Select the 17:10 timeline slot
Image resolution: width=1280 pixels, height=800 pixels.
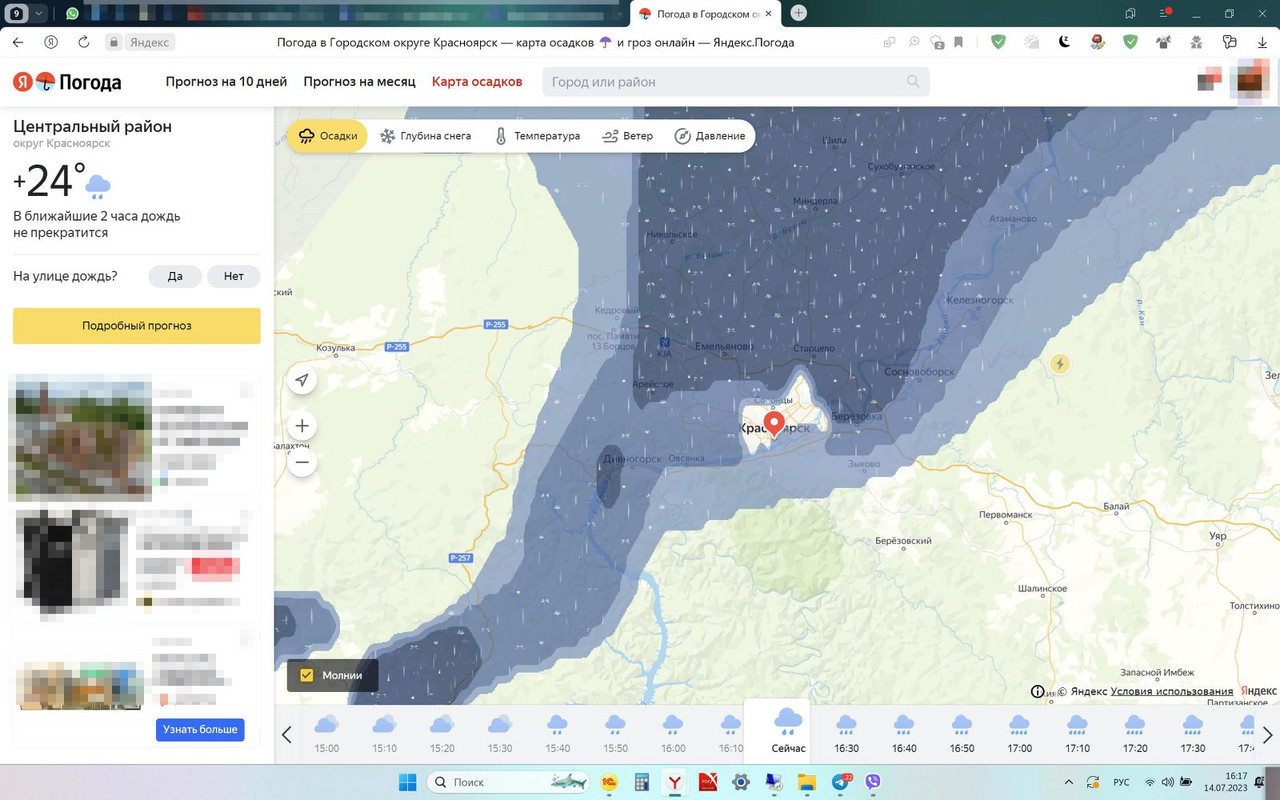pos(1077,734)
